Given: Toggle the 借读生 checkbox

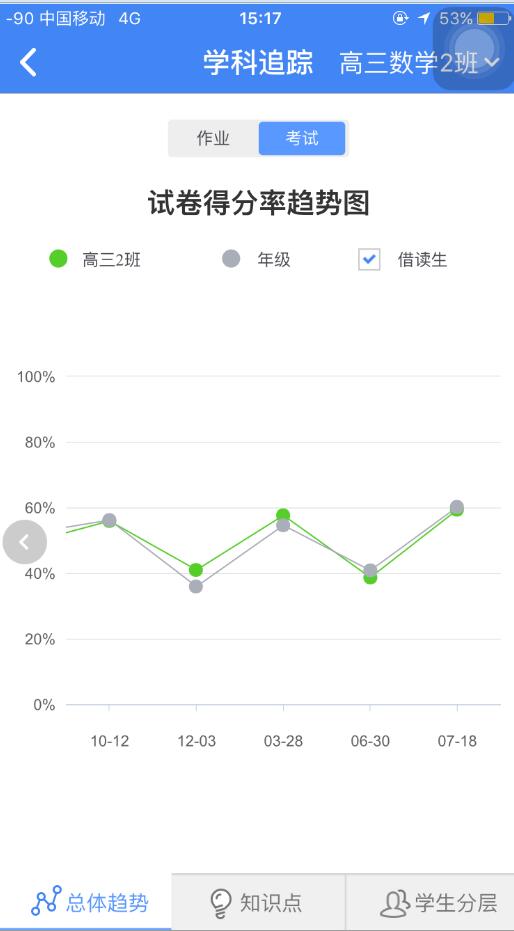Looking at the screenshot, I should point(369,259).
